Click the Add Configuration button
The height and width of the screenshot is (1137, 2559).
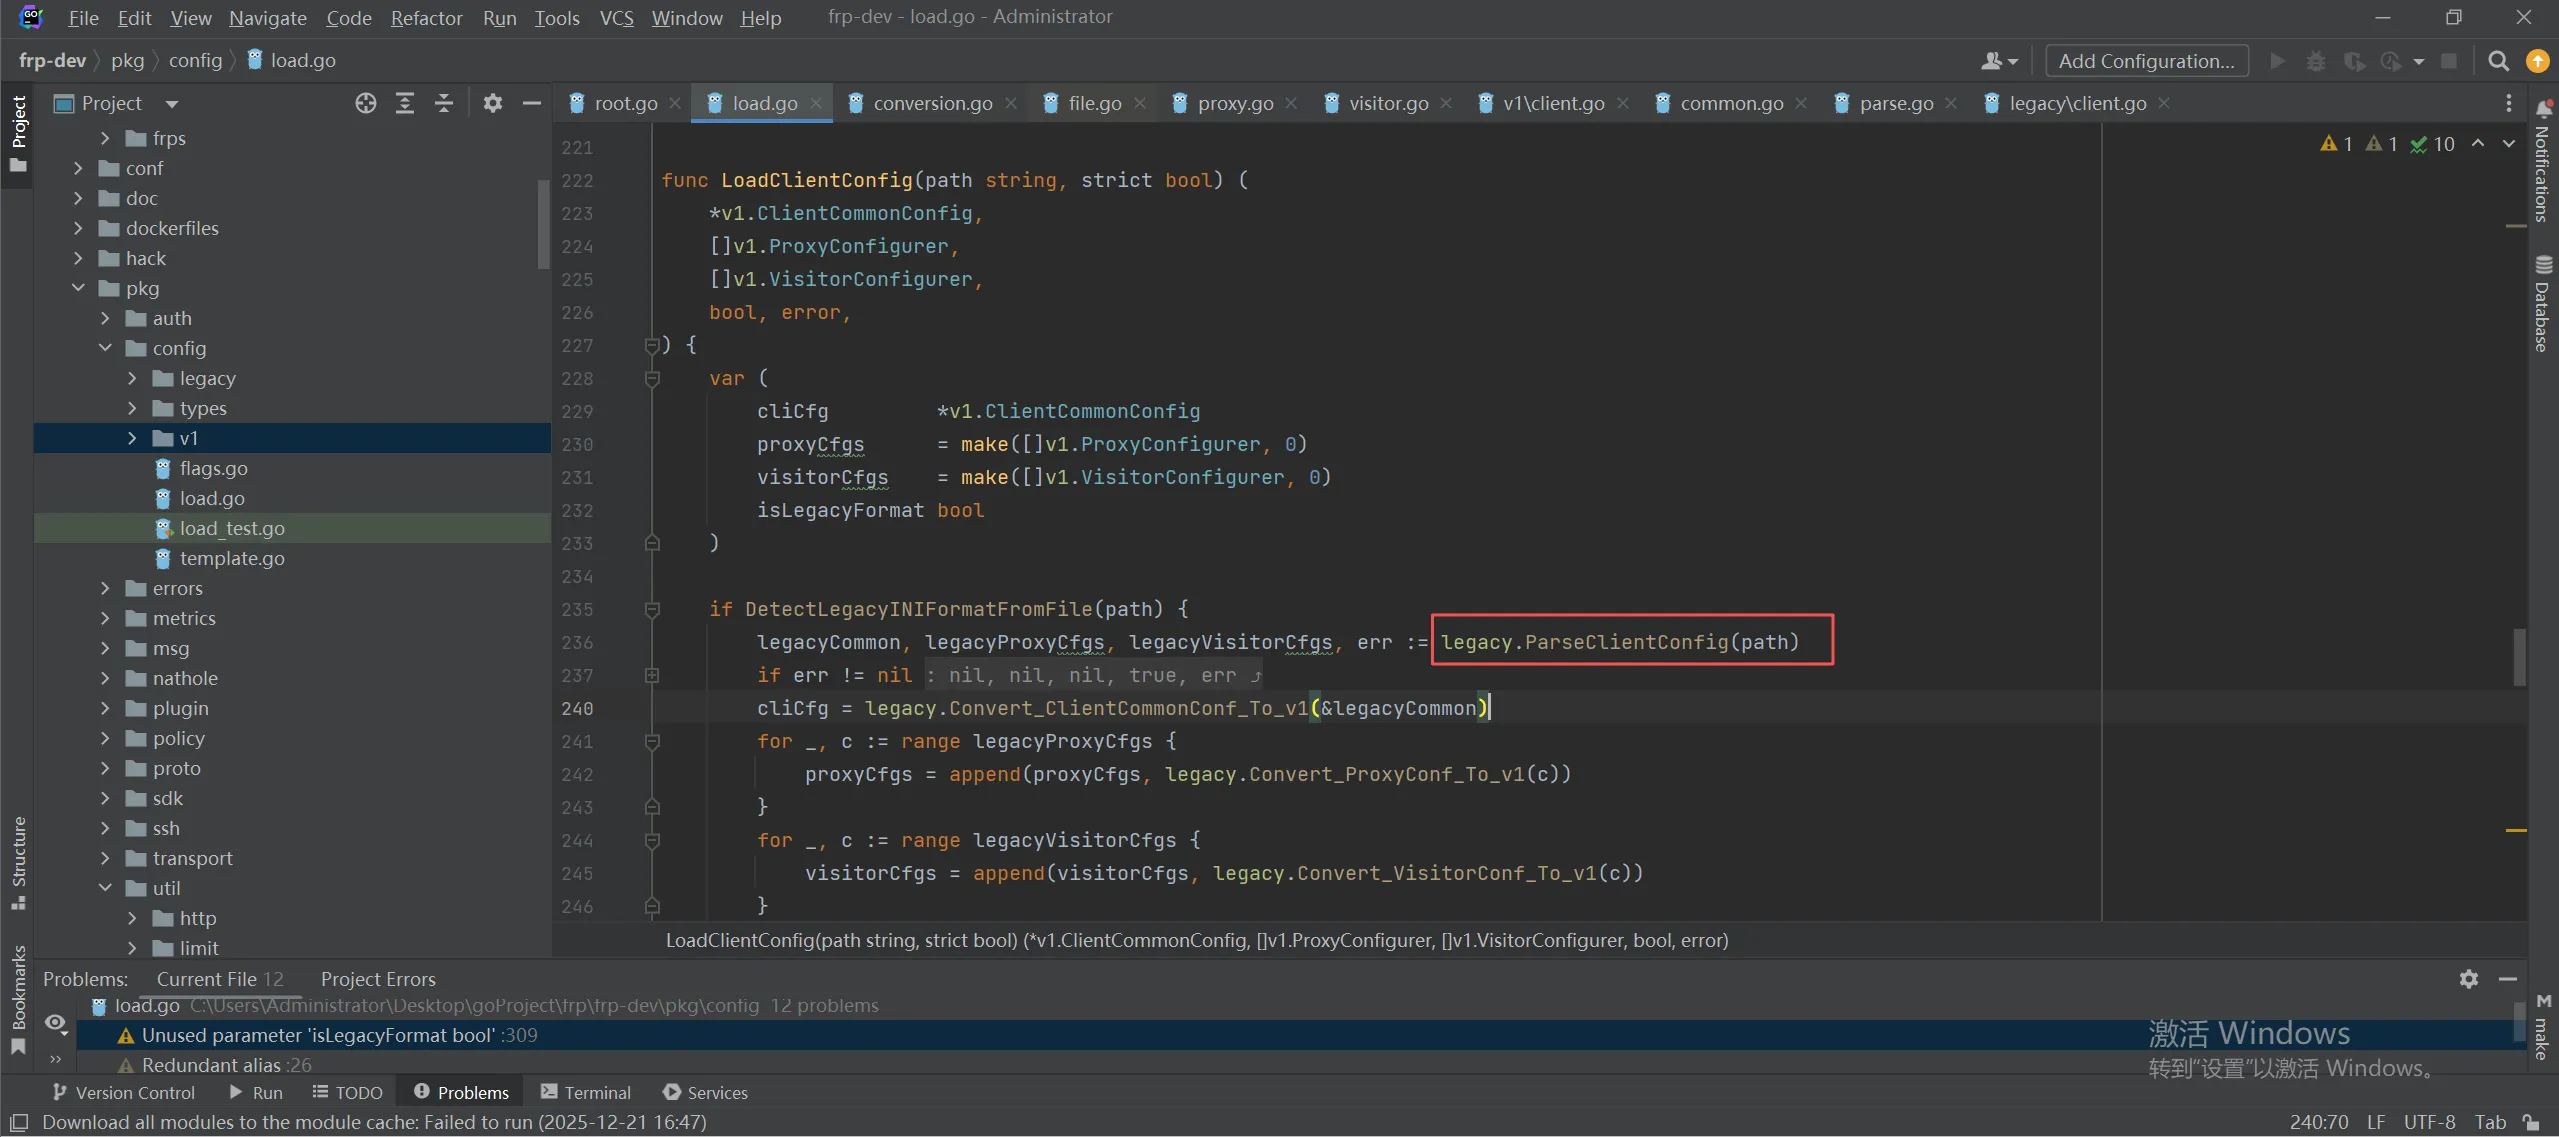(x=2146, y=61)
